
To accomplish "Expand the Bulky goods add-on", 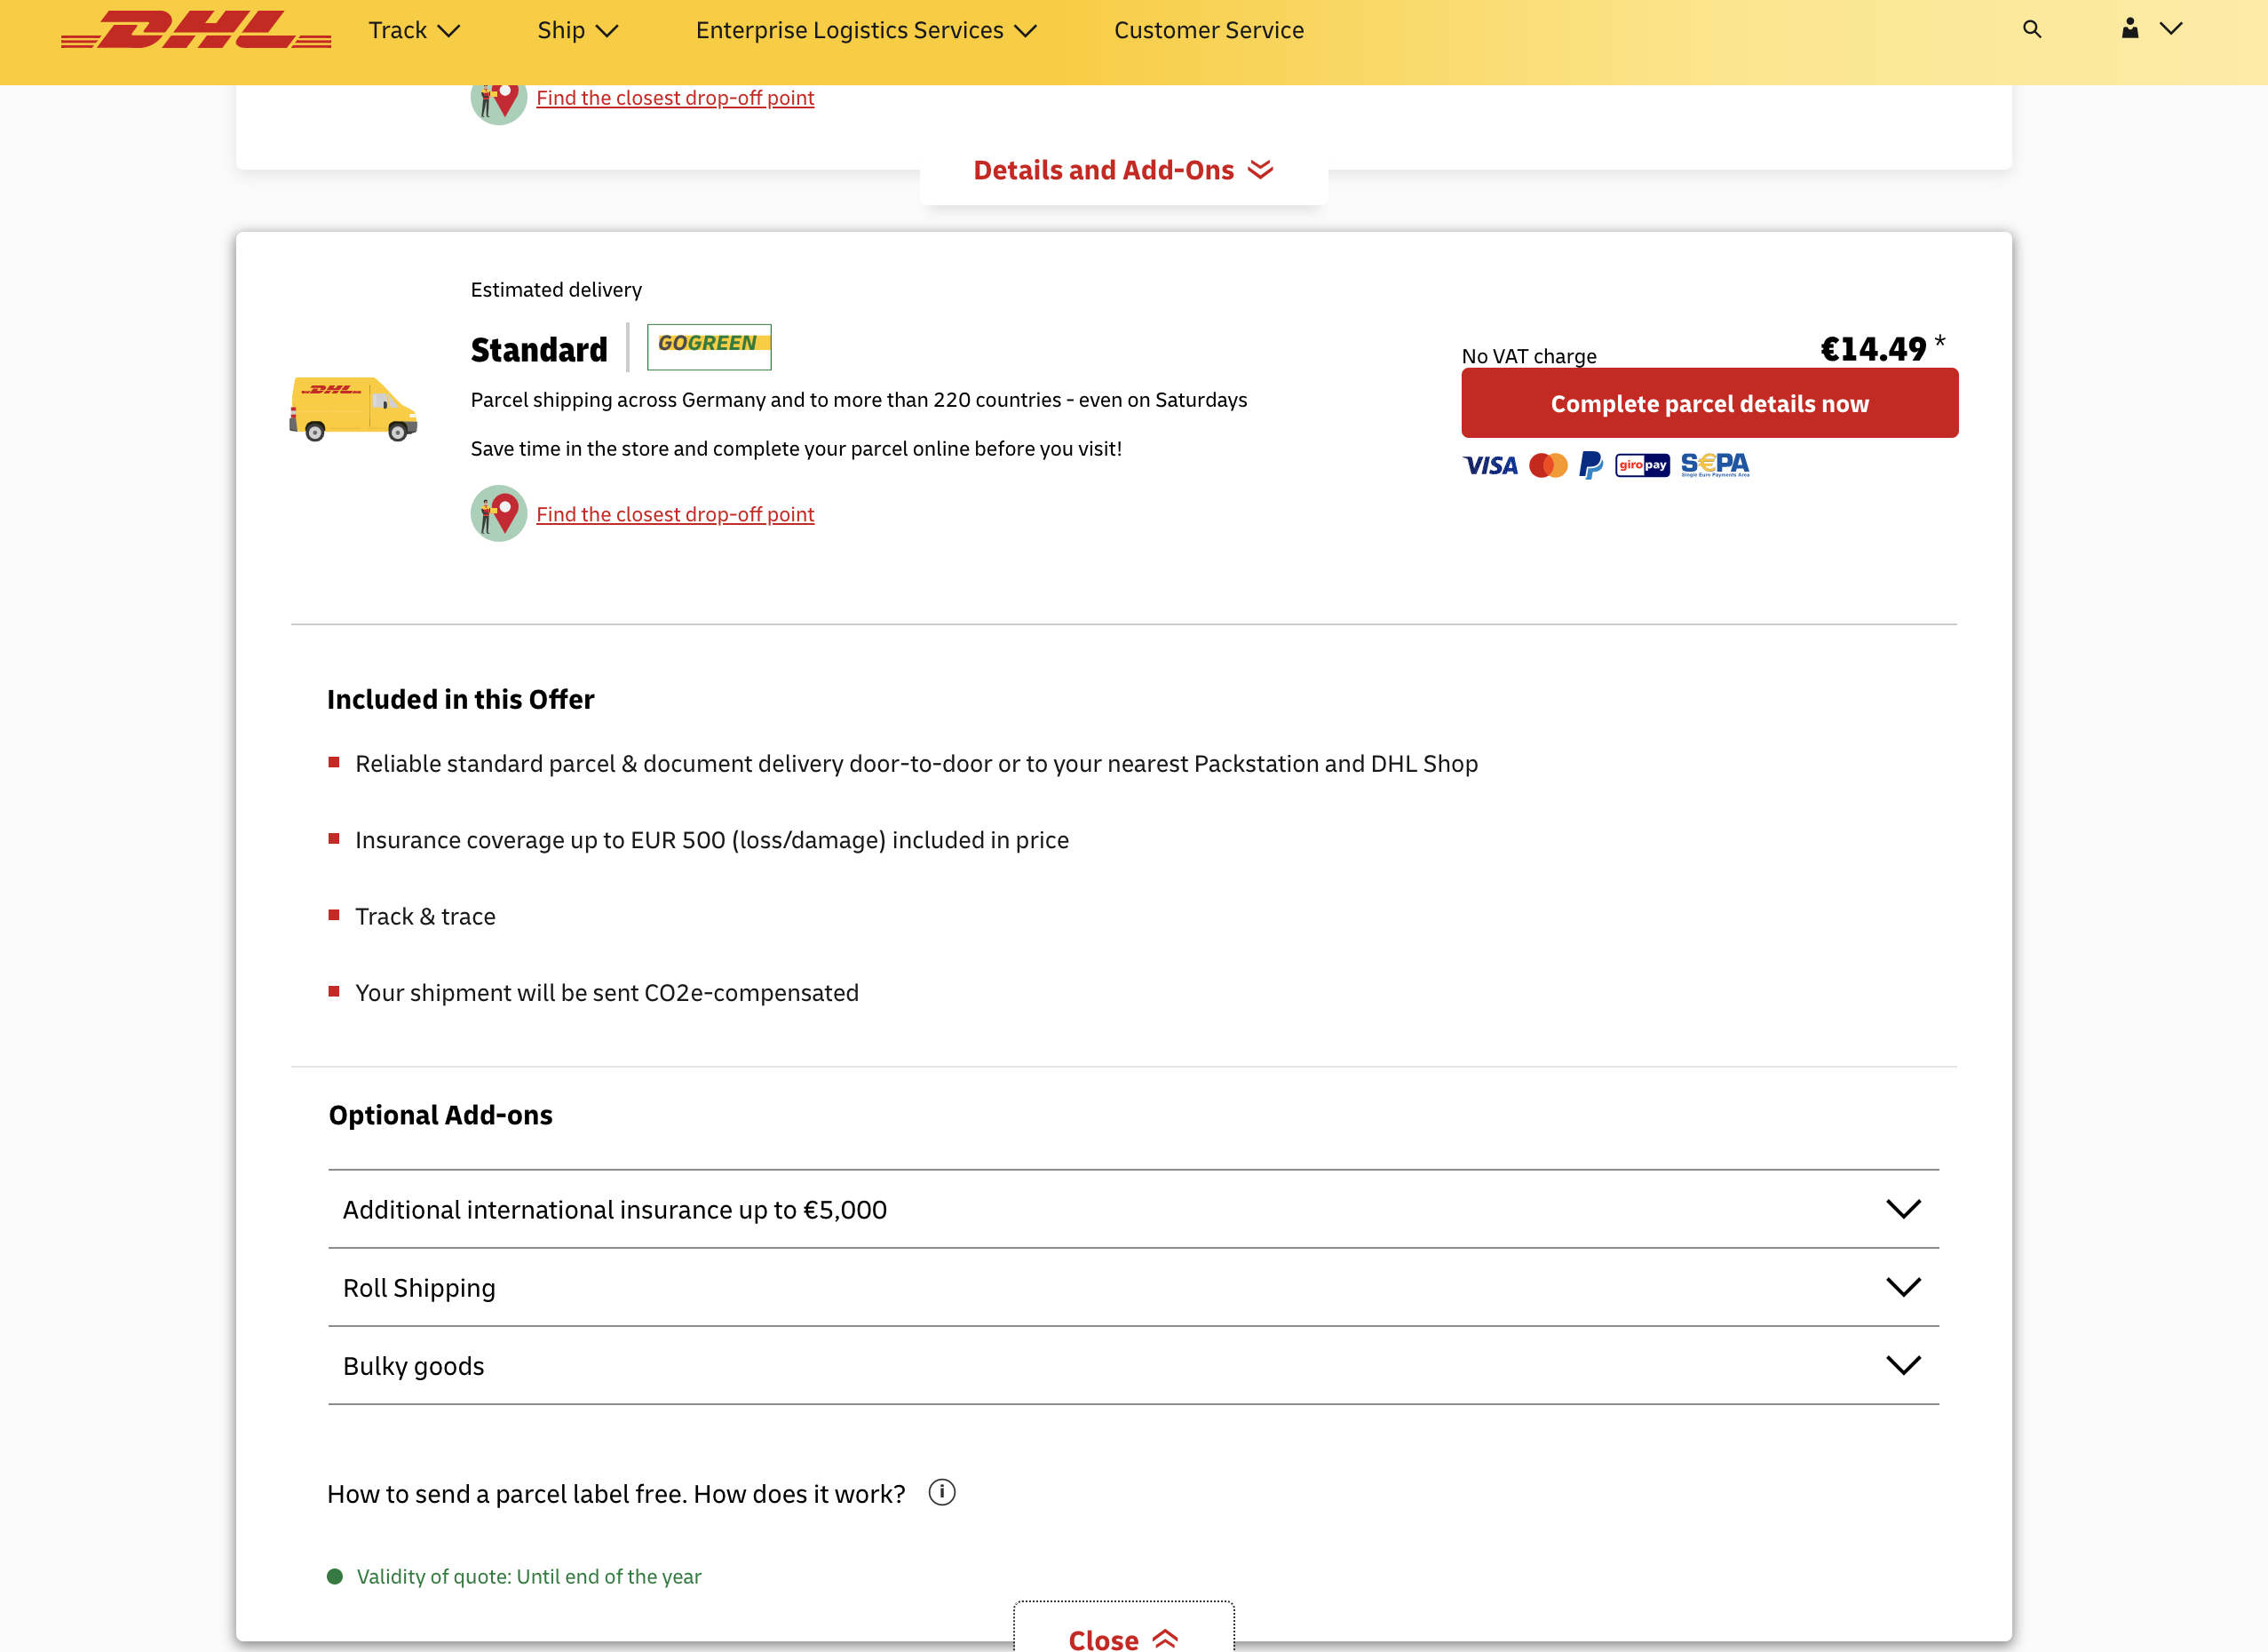I will pyautogui.click(x=1133, y=1366).
